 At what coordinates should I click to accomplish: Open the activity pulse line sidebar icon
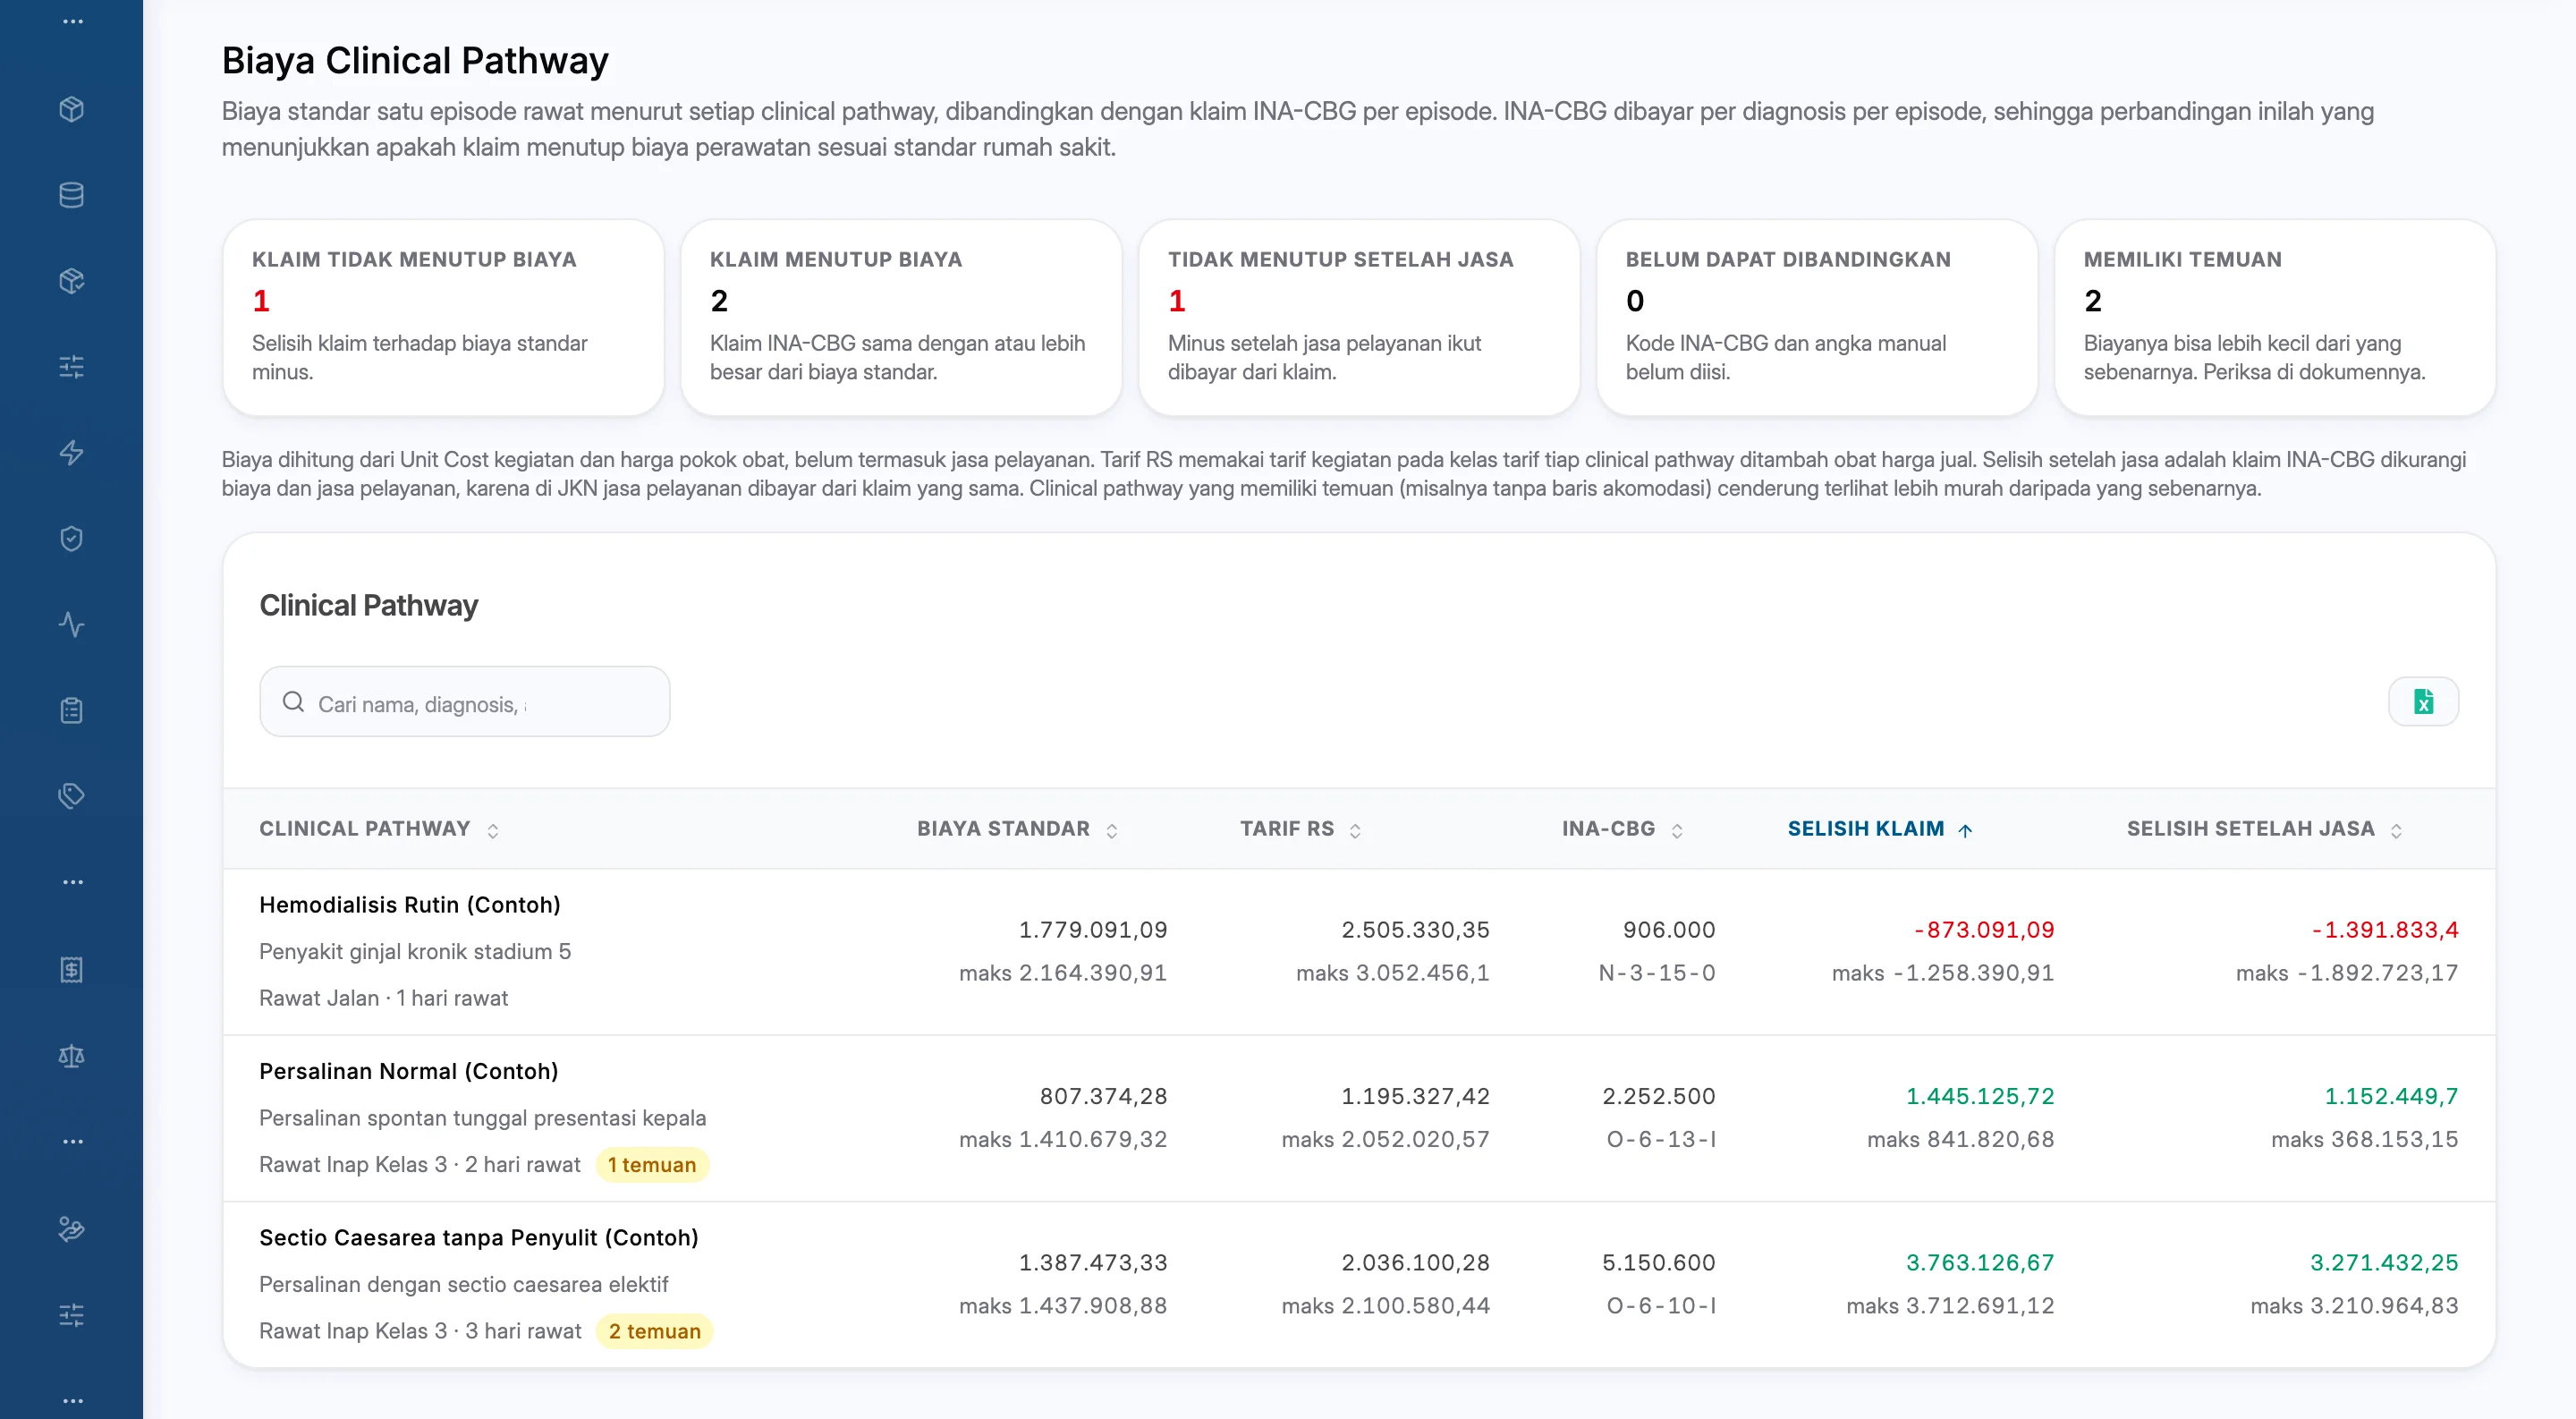tap(71, 625)
